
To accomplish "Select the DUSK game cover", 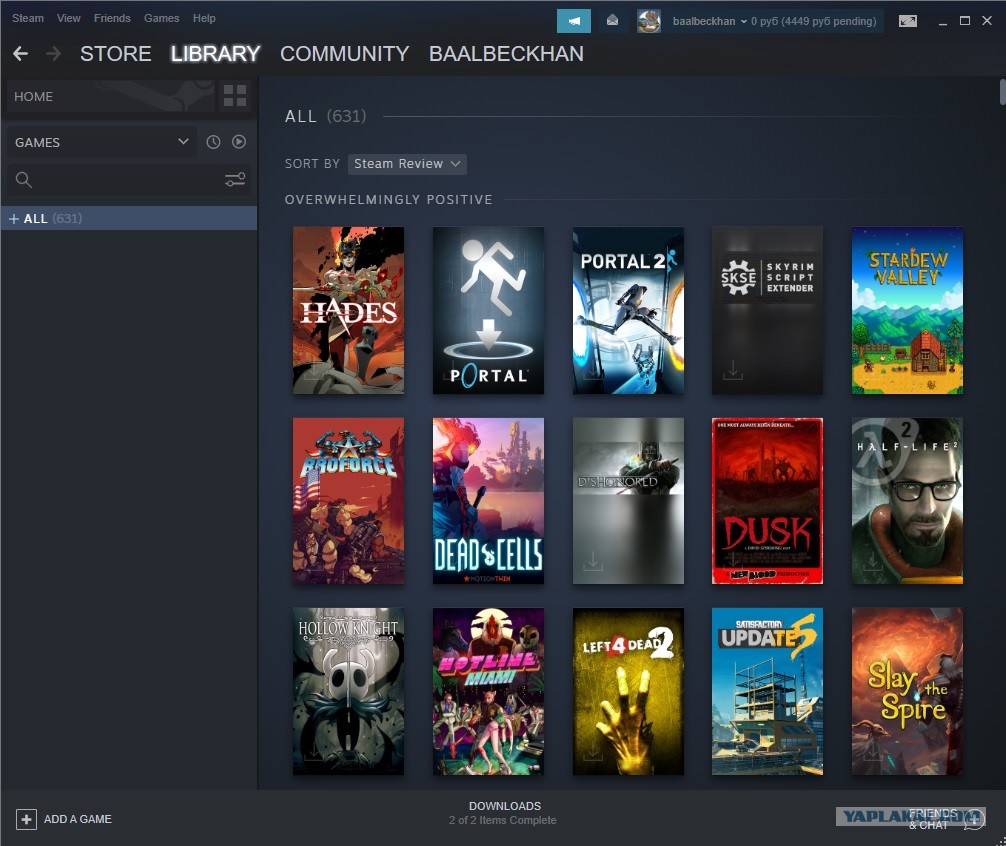I will [x=767, y=501].
